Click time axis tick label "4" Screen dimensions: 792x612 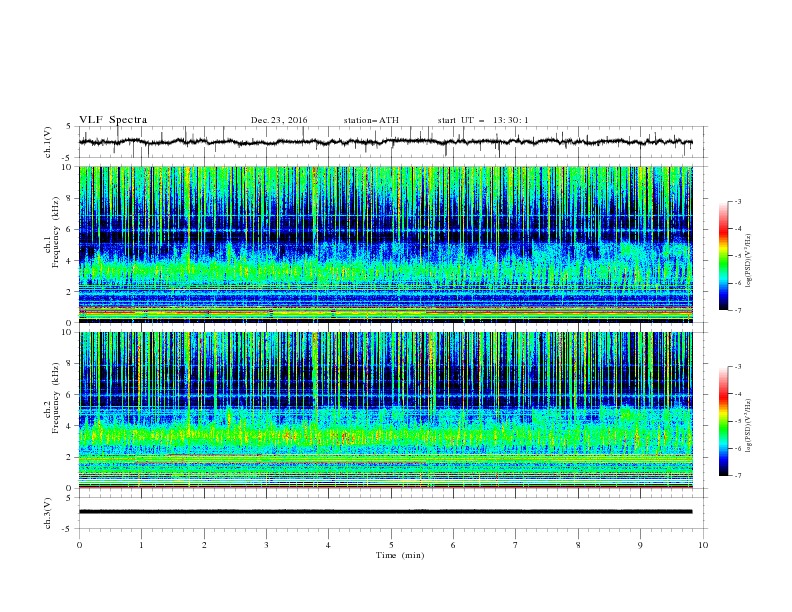pyautogui.click(x=329, y=545)
